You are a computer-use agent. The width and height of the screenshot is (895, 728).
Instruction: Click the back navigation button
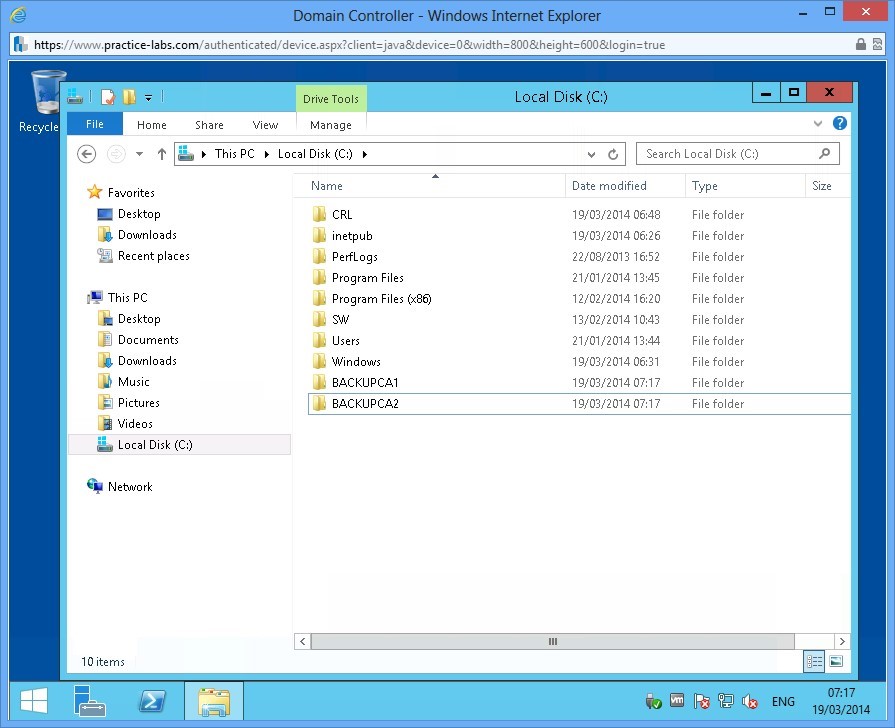(x=87, y=153)
